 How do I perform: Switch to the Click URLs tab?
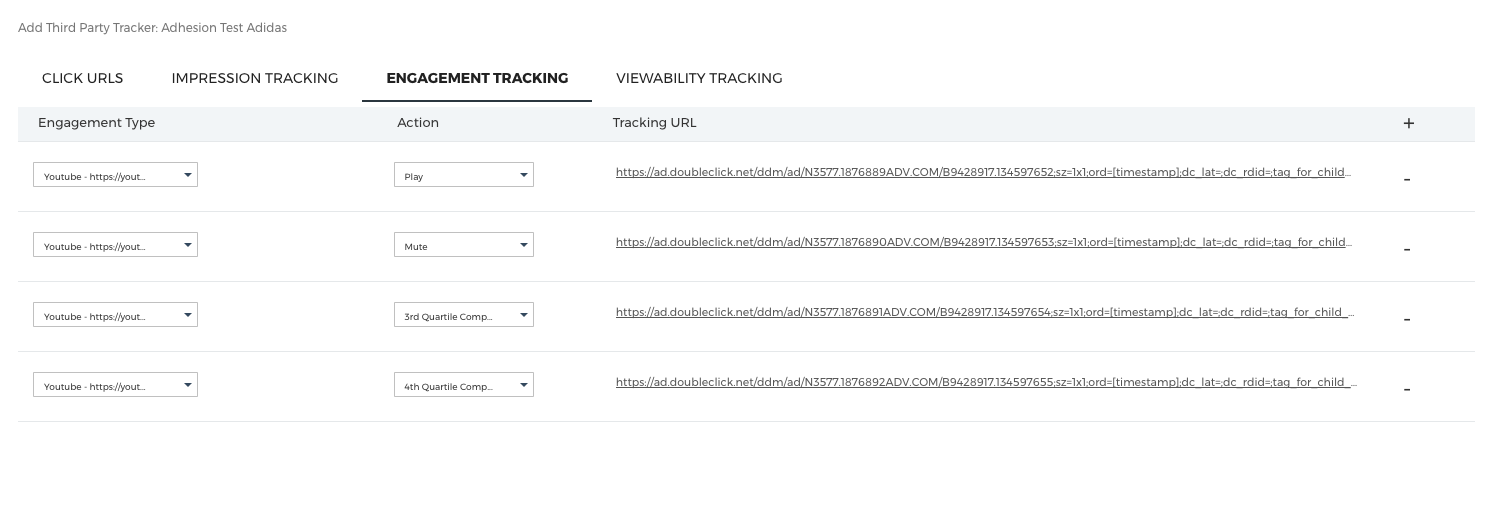point(82,78)
